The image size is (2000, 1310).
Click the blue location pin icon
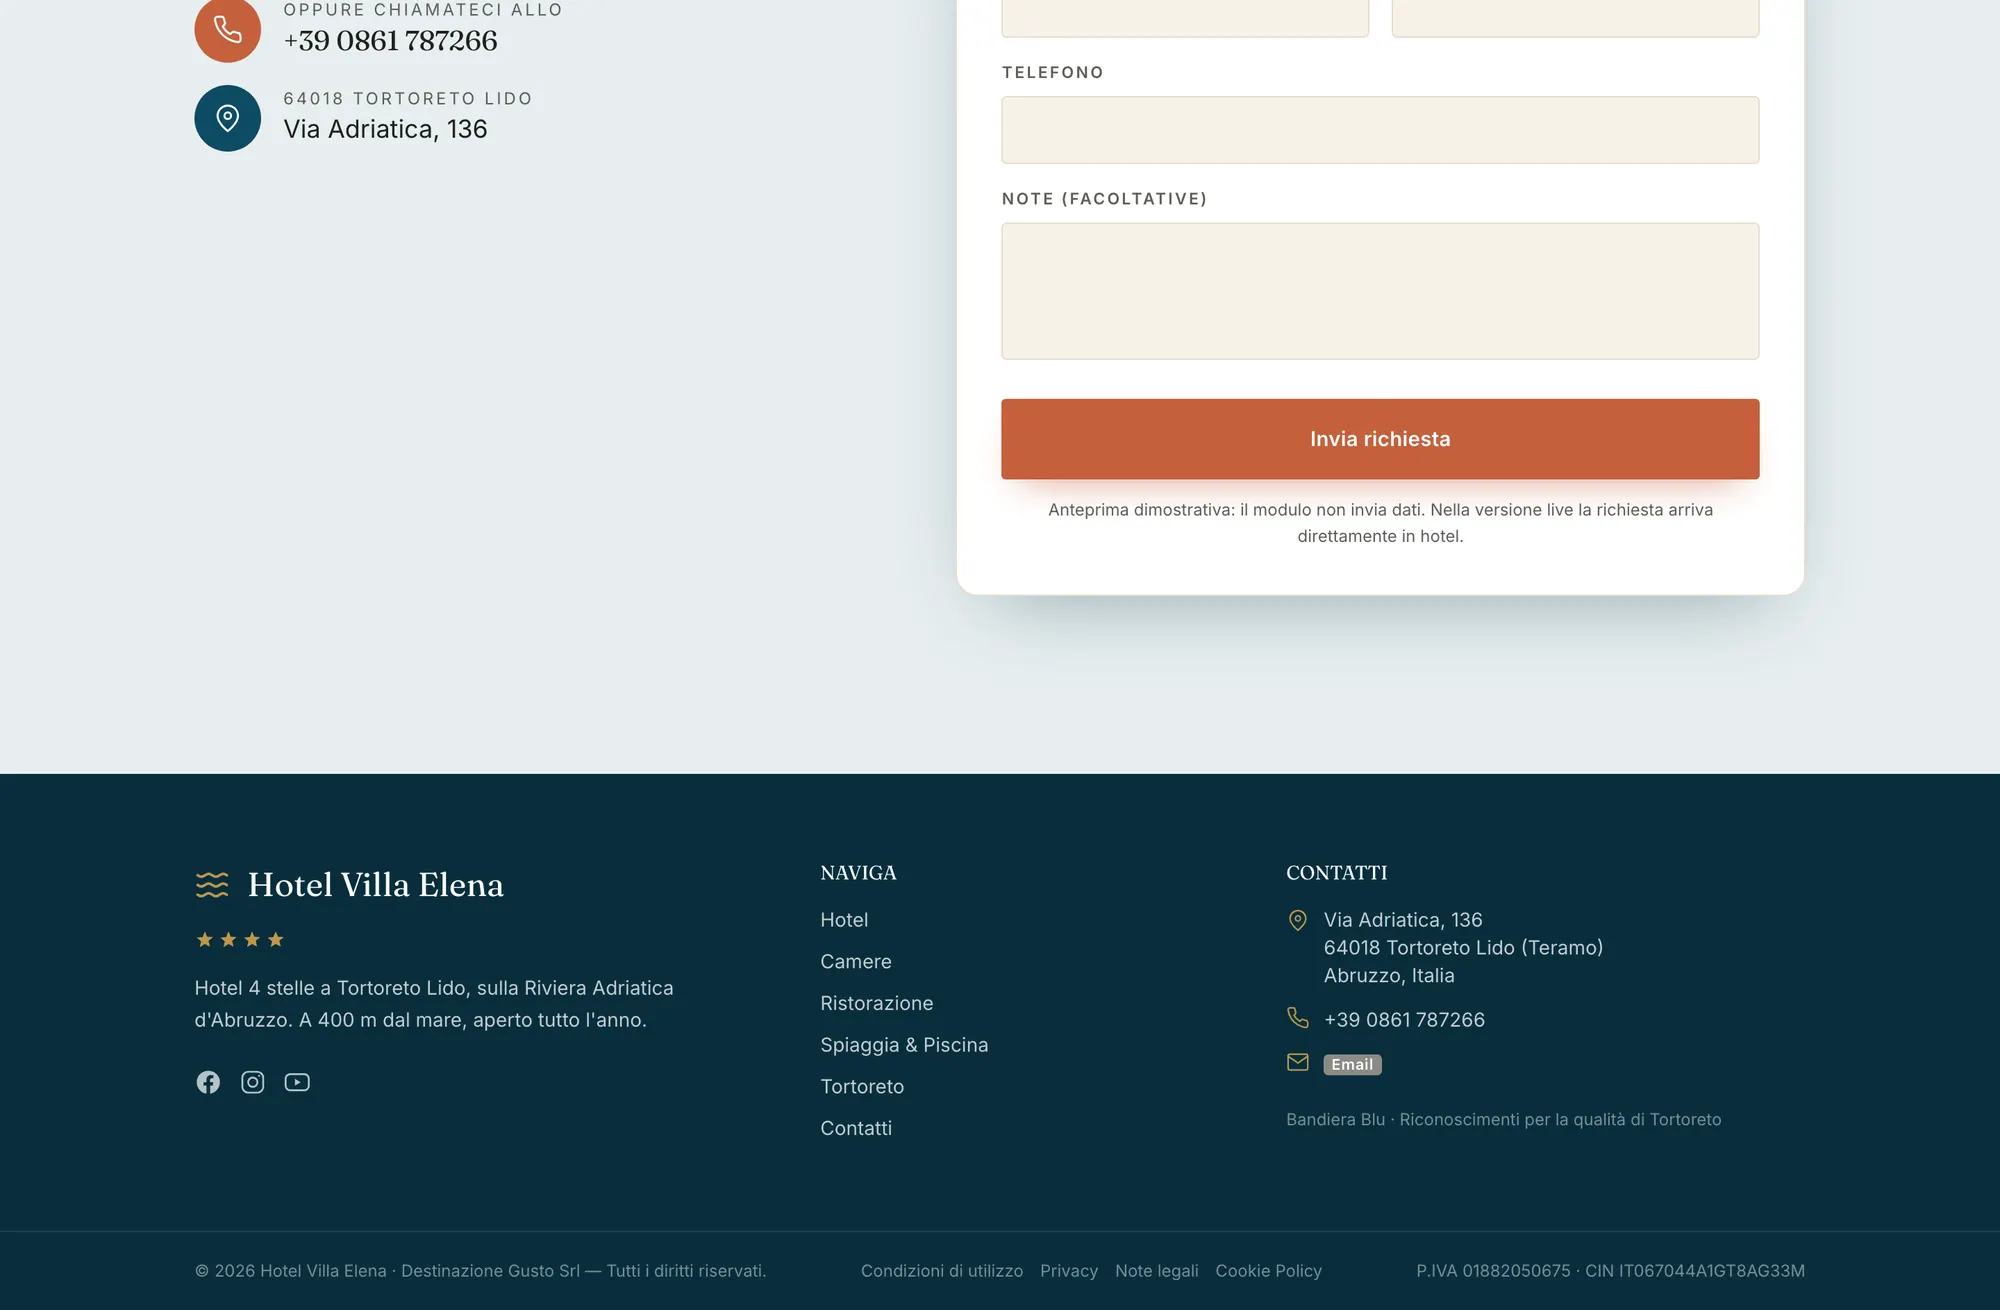click(228, 118)
